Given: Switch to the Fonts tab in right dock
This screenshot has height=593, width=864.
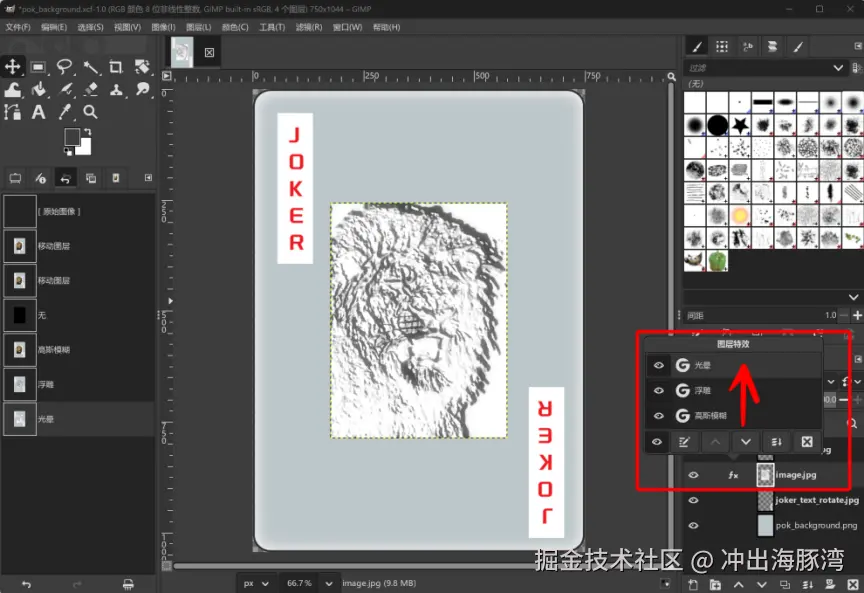Looking at the screenshot, I should tap(748, 47).
